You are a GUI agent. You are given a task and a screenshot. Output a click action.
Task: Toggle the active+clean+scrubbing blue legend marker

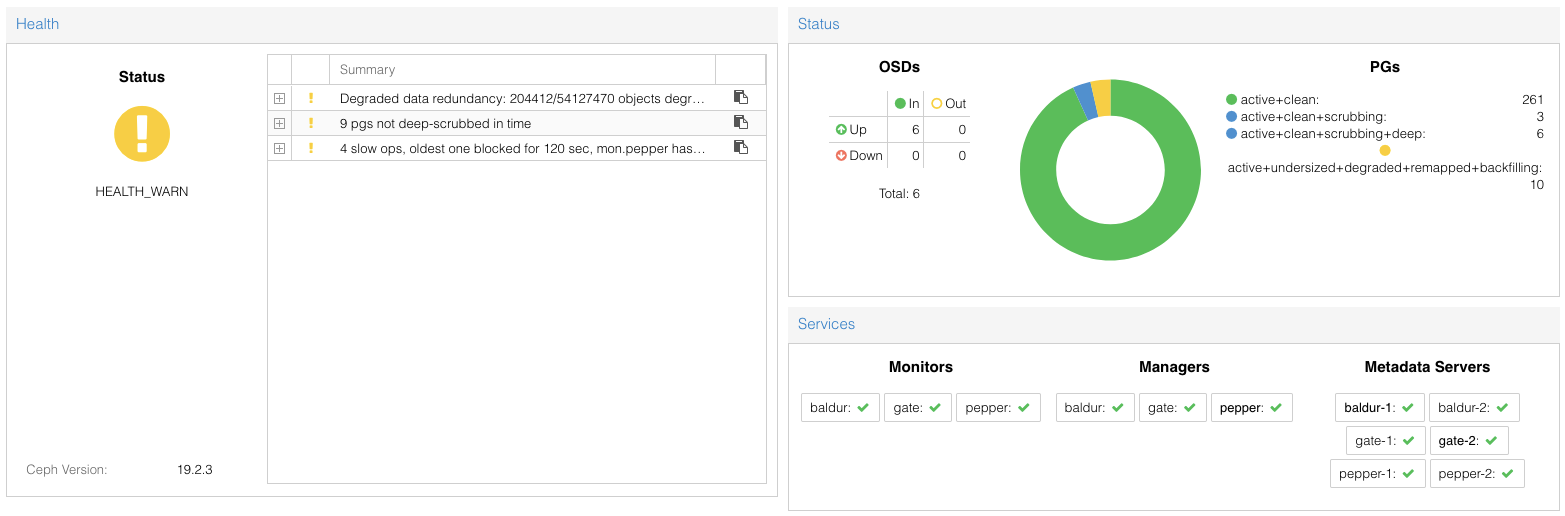(1232, 116)
